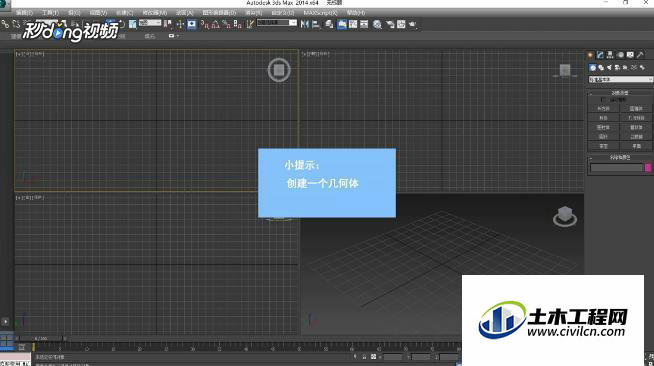The width and height of the screenshot is (654, 366).
Task: Select the Helpers category icon
Action: pyautogui.click(x=625, y=68)
